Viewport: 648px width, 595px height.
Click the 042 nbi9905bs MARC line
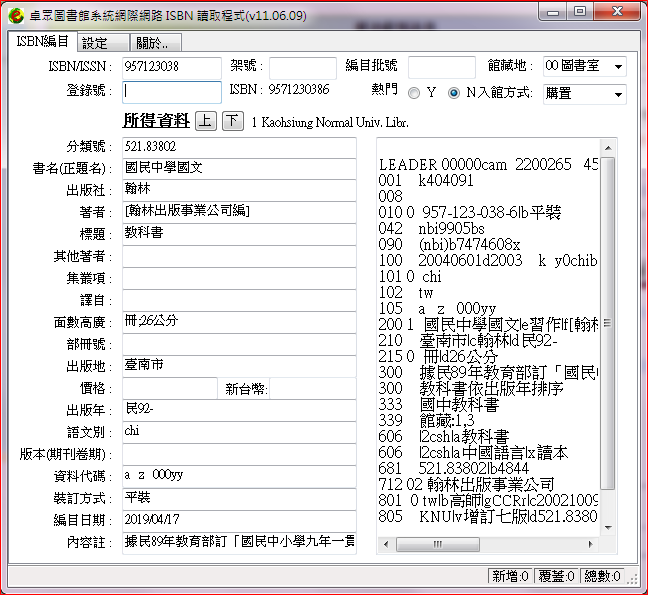(431, 228)
